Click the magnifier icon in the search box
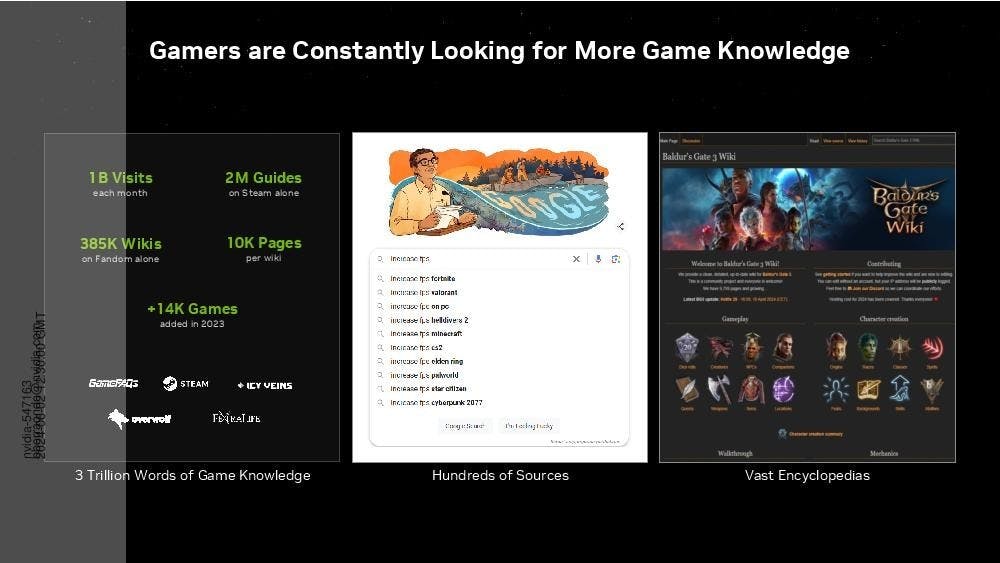 coord(380,259)
